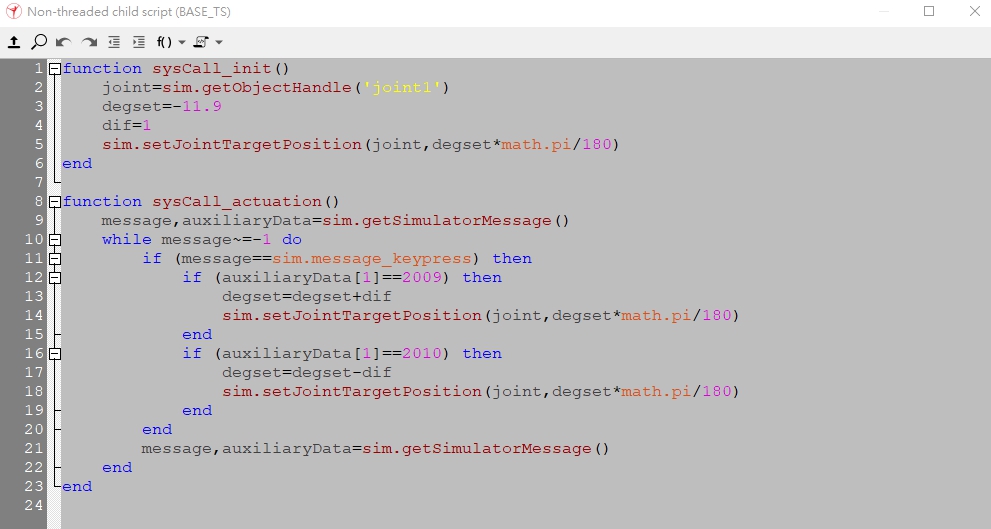Viewport: 991px width, 529px height.
Task: Click sim.getSimulatorMessage on line 21
Action: tap(477, 448)
